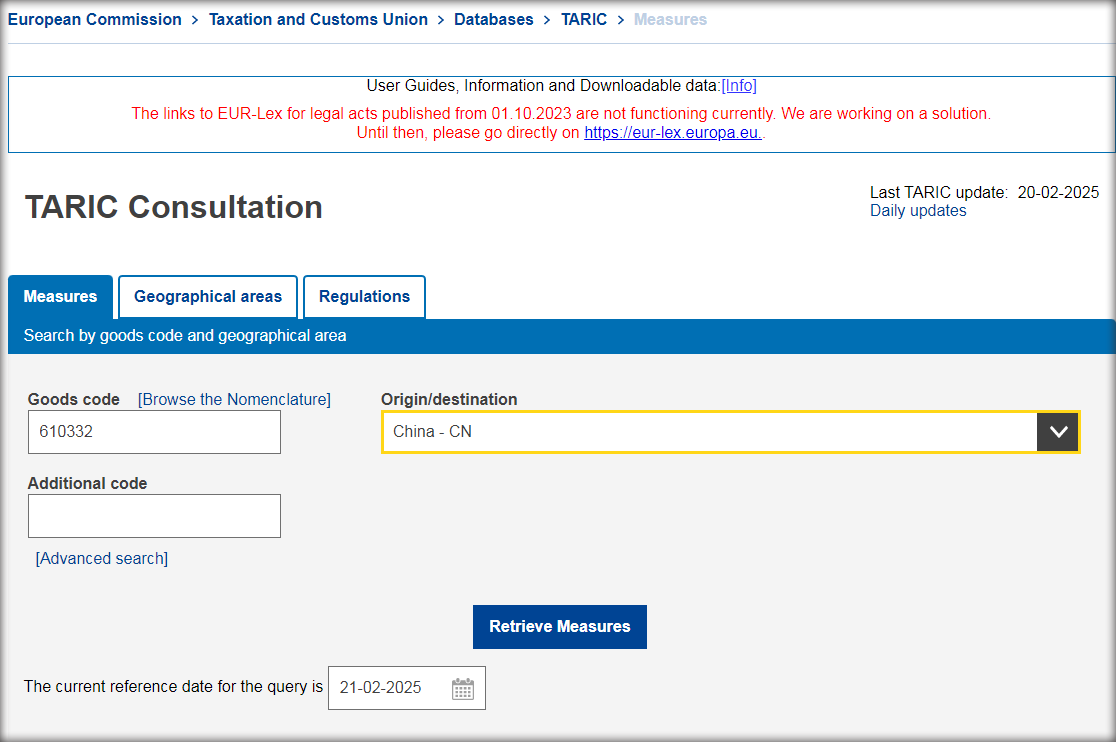Click the Last TARIC update date 20-02-2025
Image resolution: width=1116 pixels, height=742 pixels.
[x=1058, y=192]
